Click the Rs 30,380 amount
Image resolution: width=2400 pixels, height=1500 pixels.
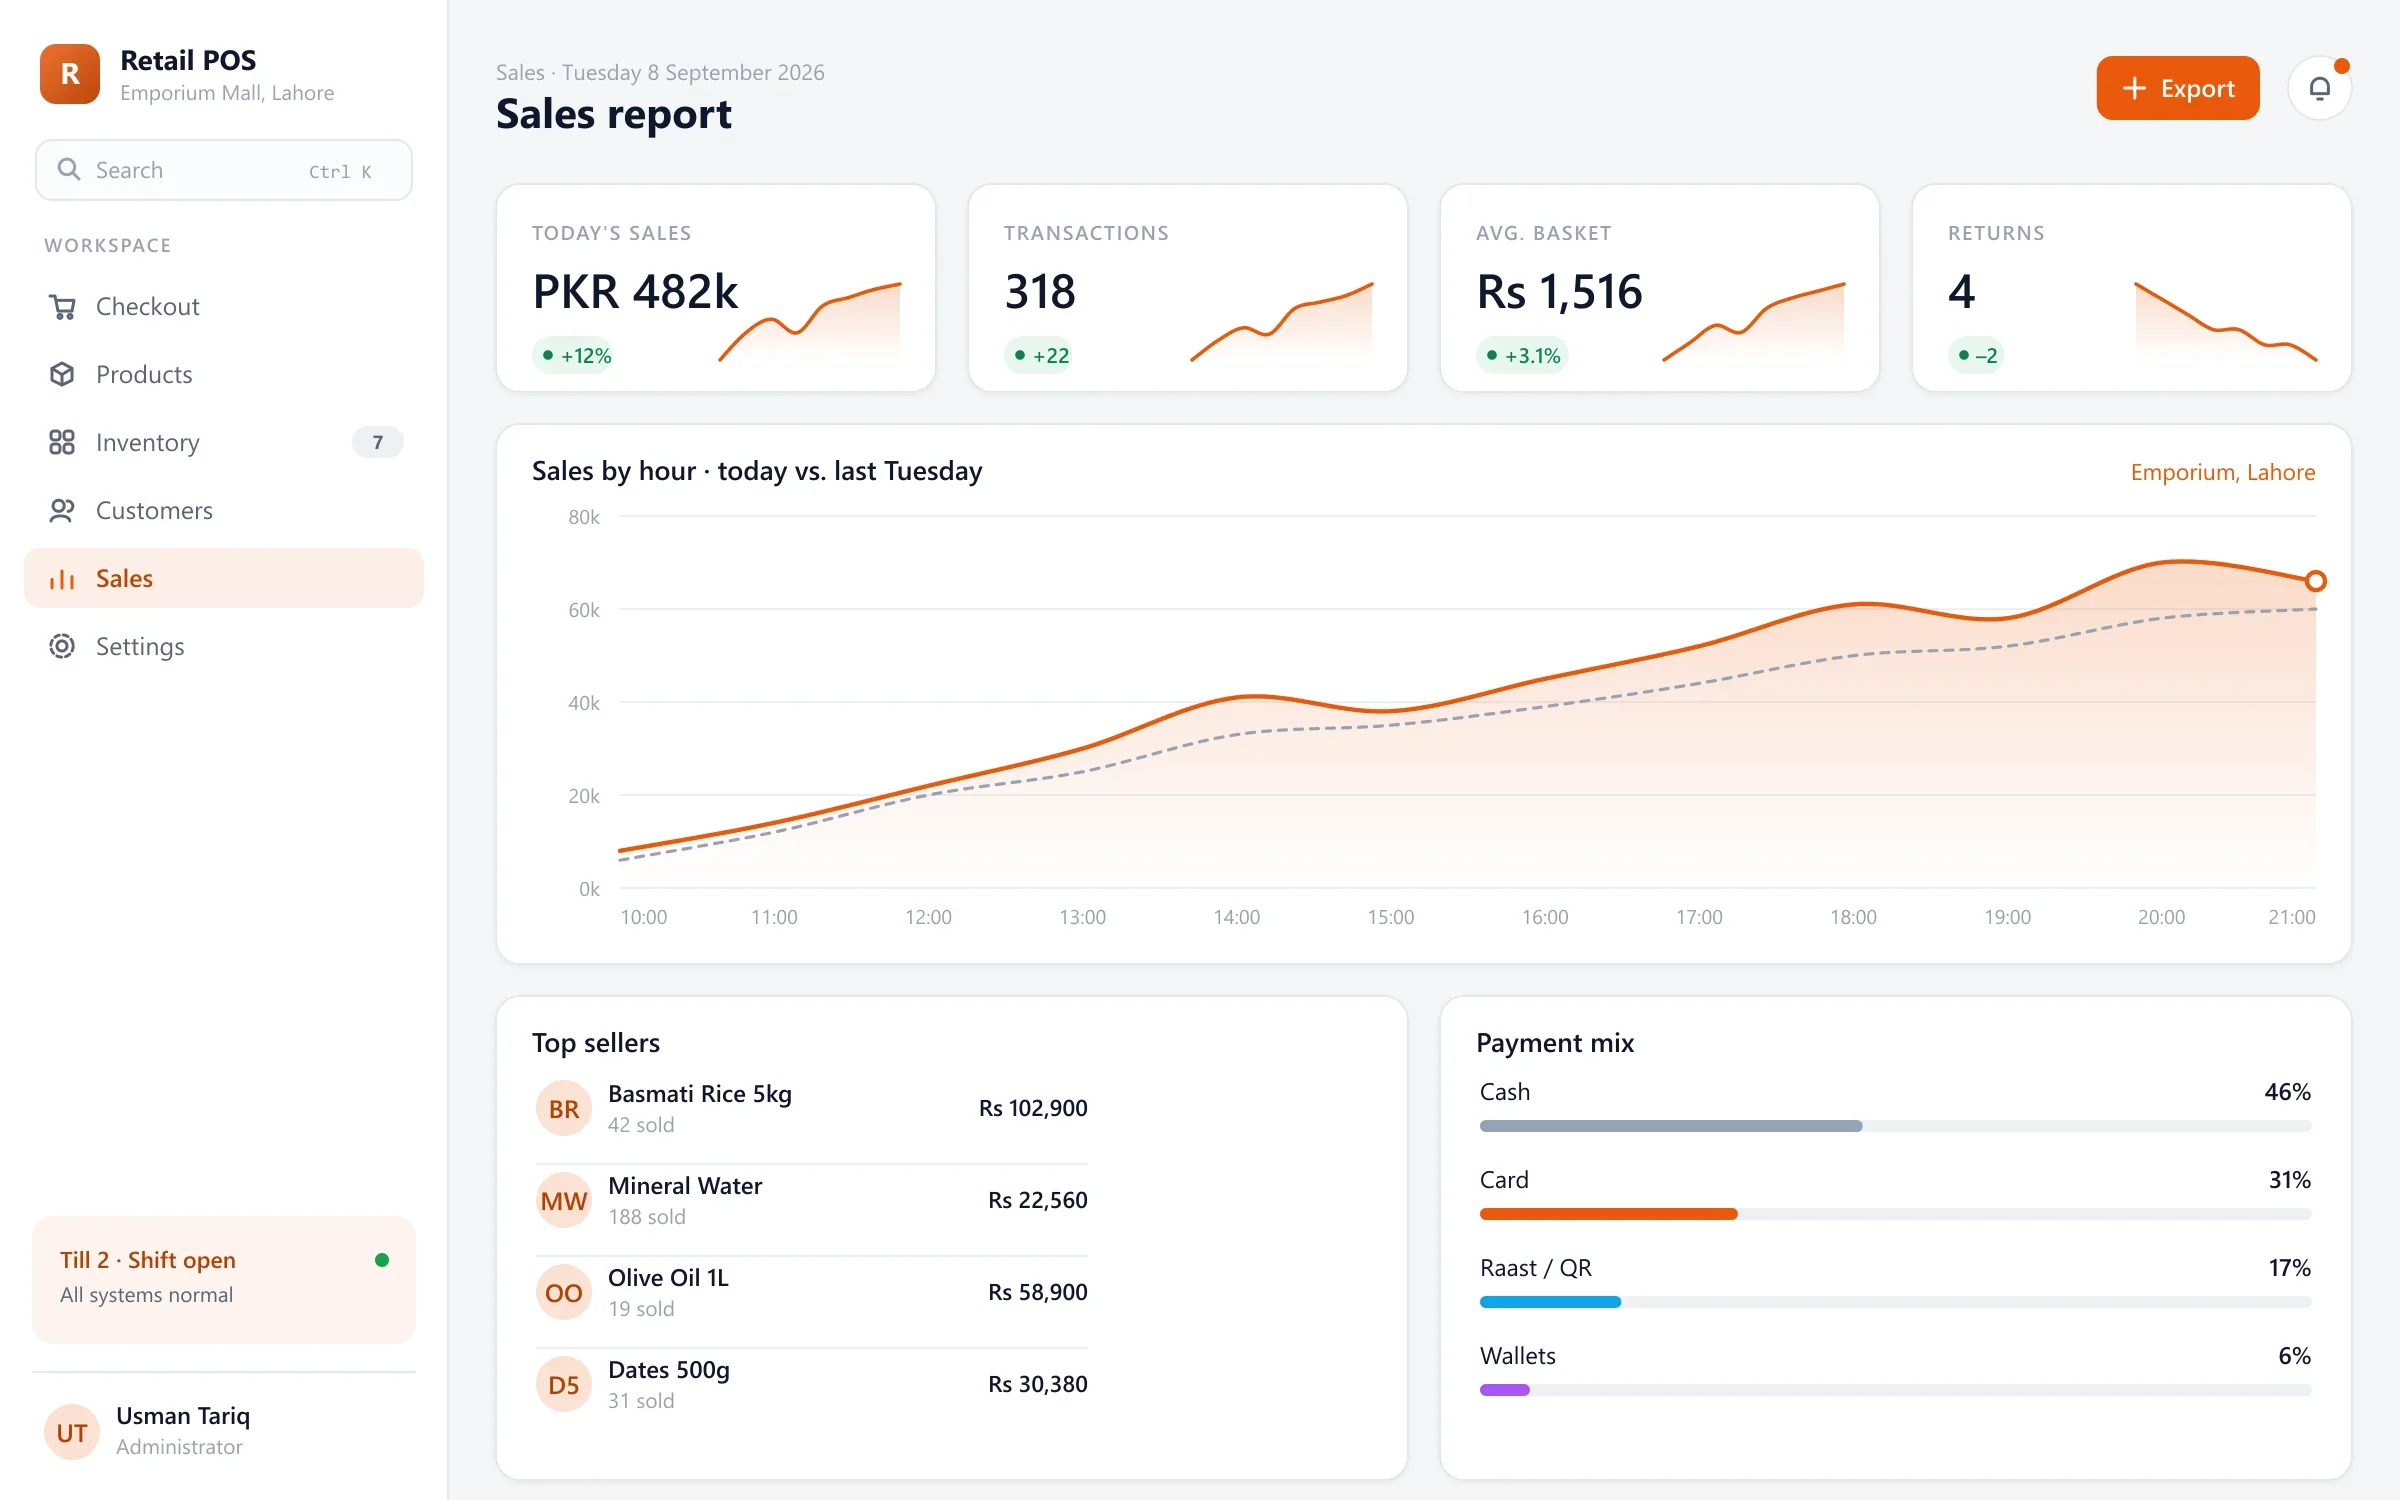[1038, 1384]
